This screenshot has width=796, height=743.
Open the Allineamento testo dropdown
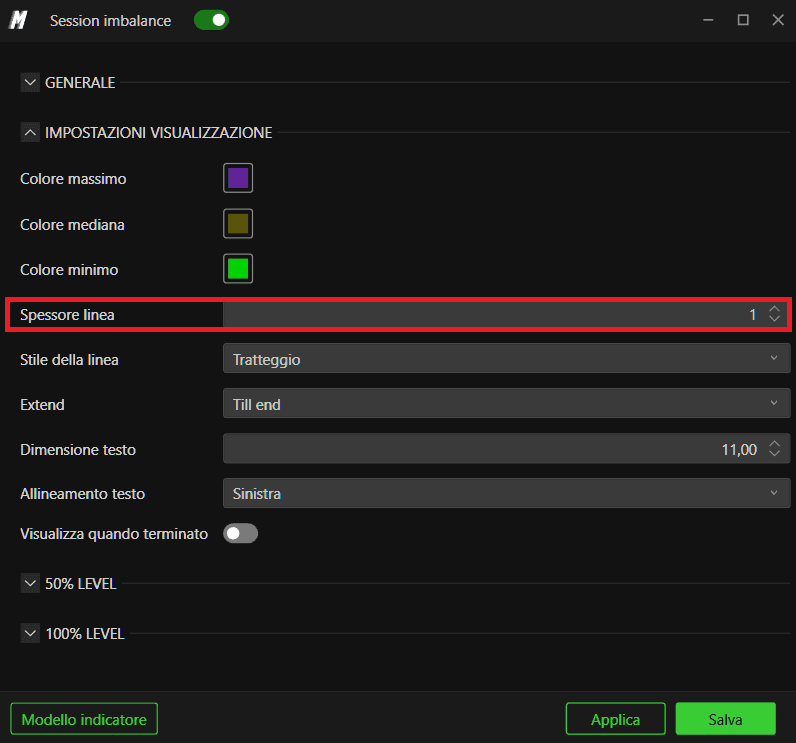point(507,493)
